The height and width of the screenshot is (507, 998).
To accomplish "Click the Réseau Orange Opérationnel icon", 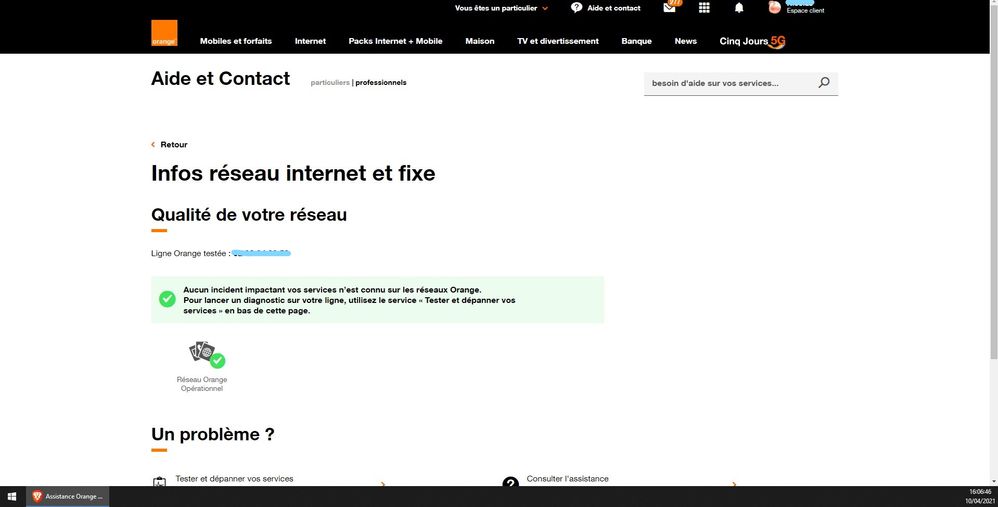I will click(207, 354).
